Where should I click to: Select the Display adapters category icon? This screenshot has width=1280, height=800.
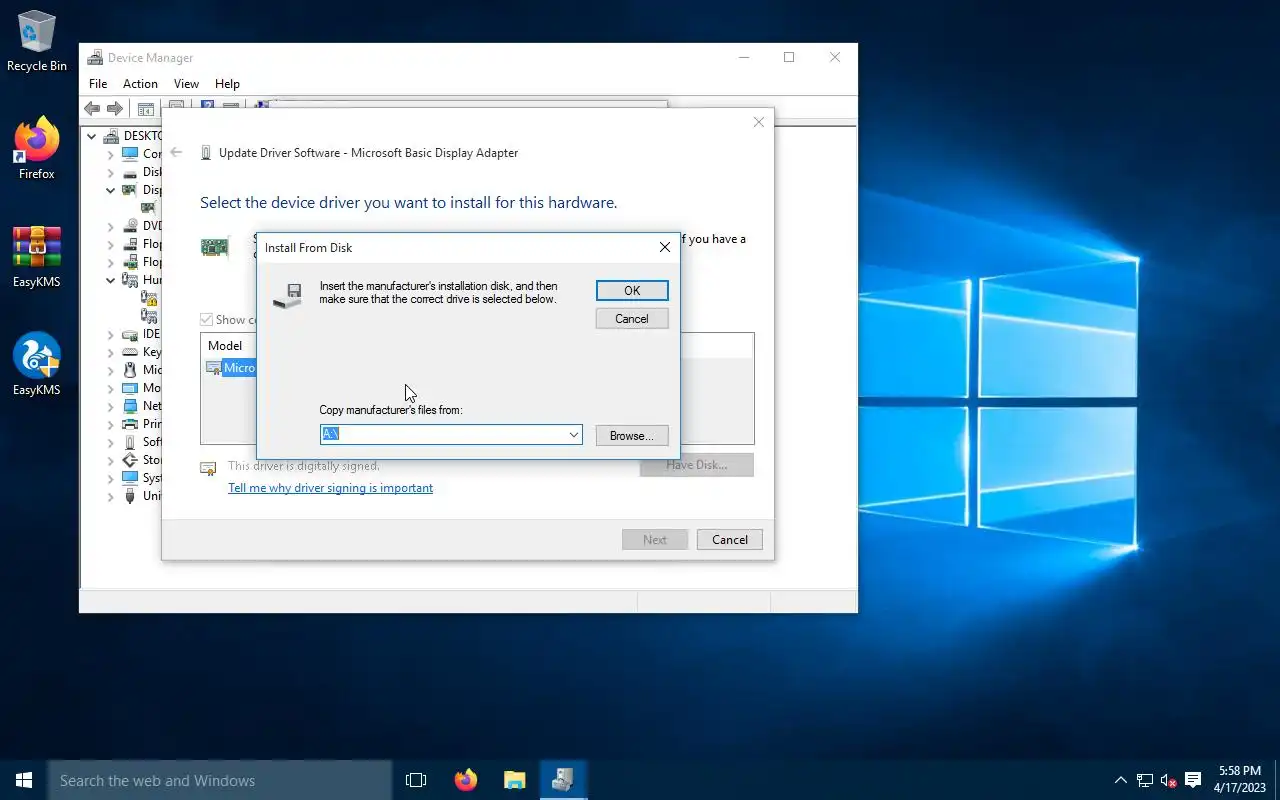click(130, 190)
